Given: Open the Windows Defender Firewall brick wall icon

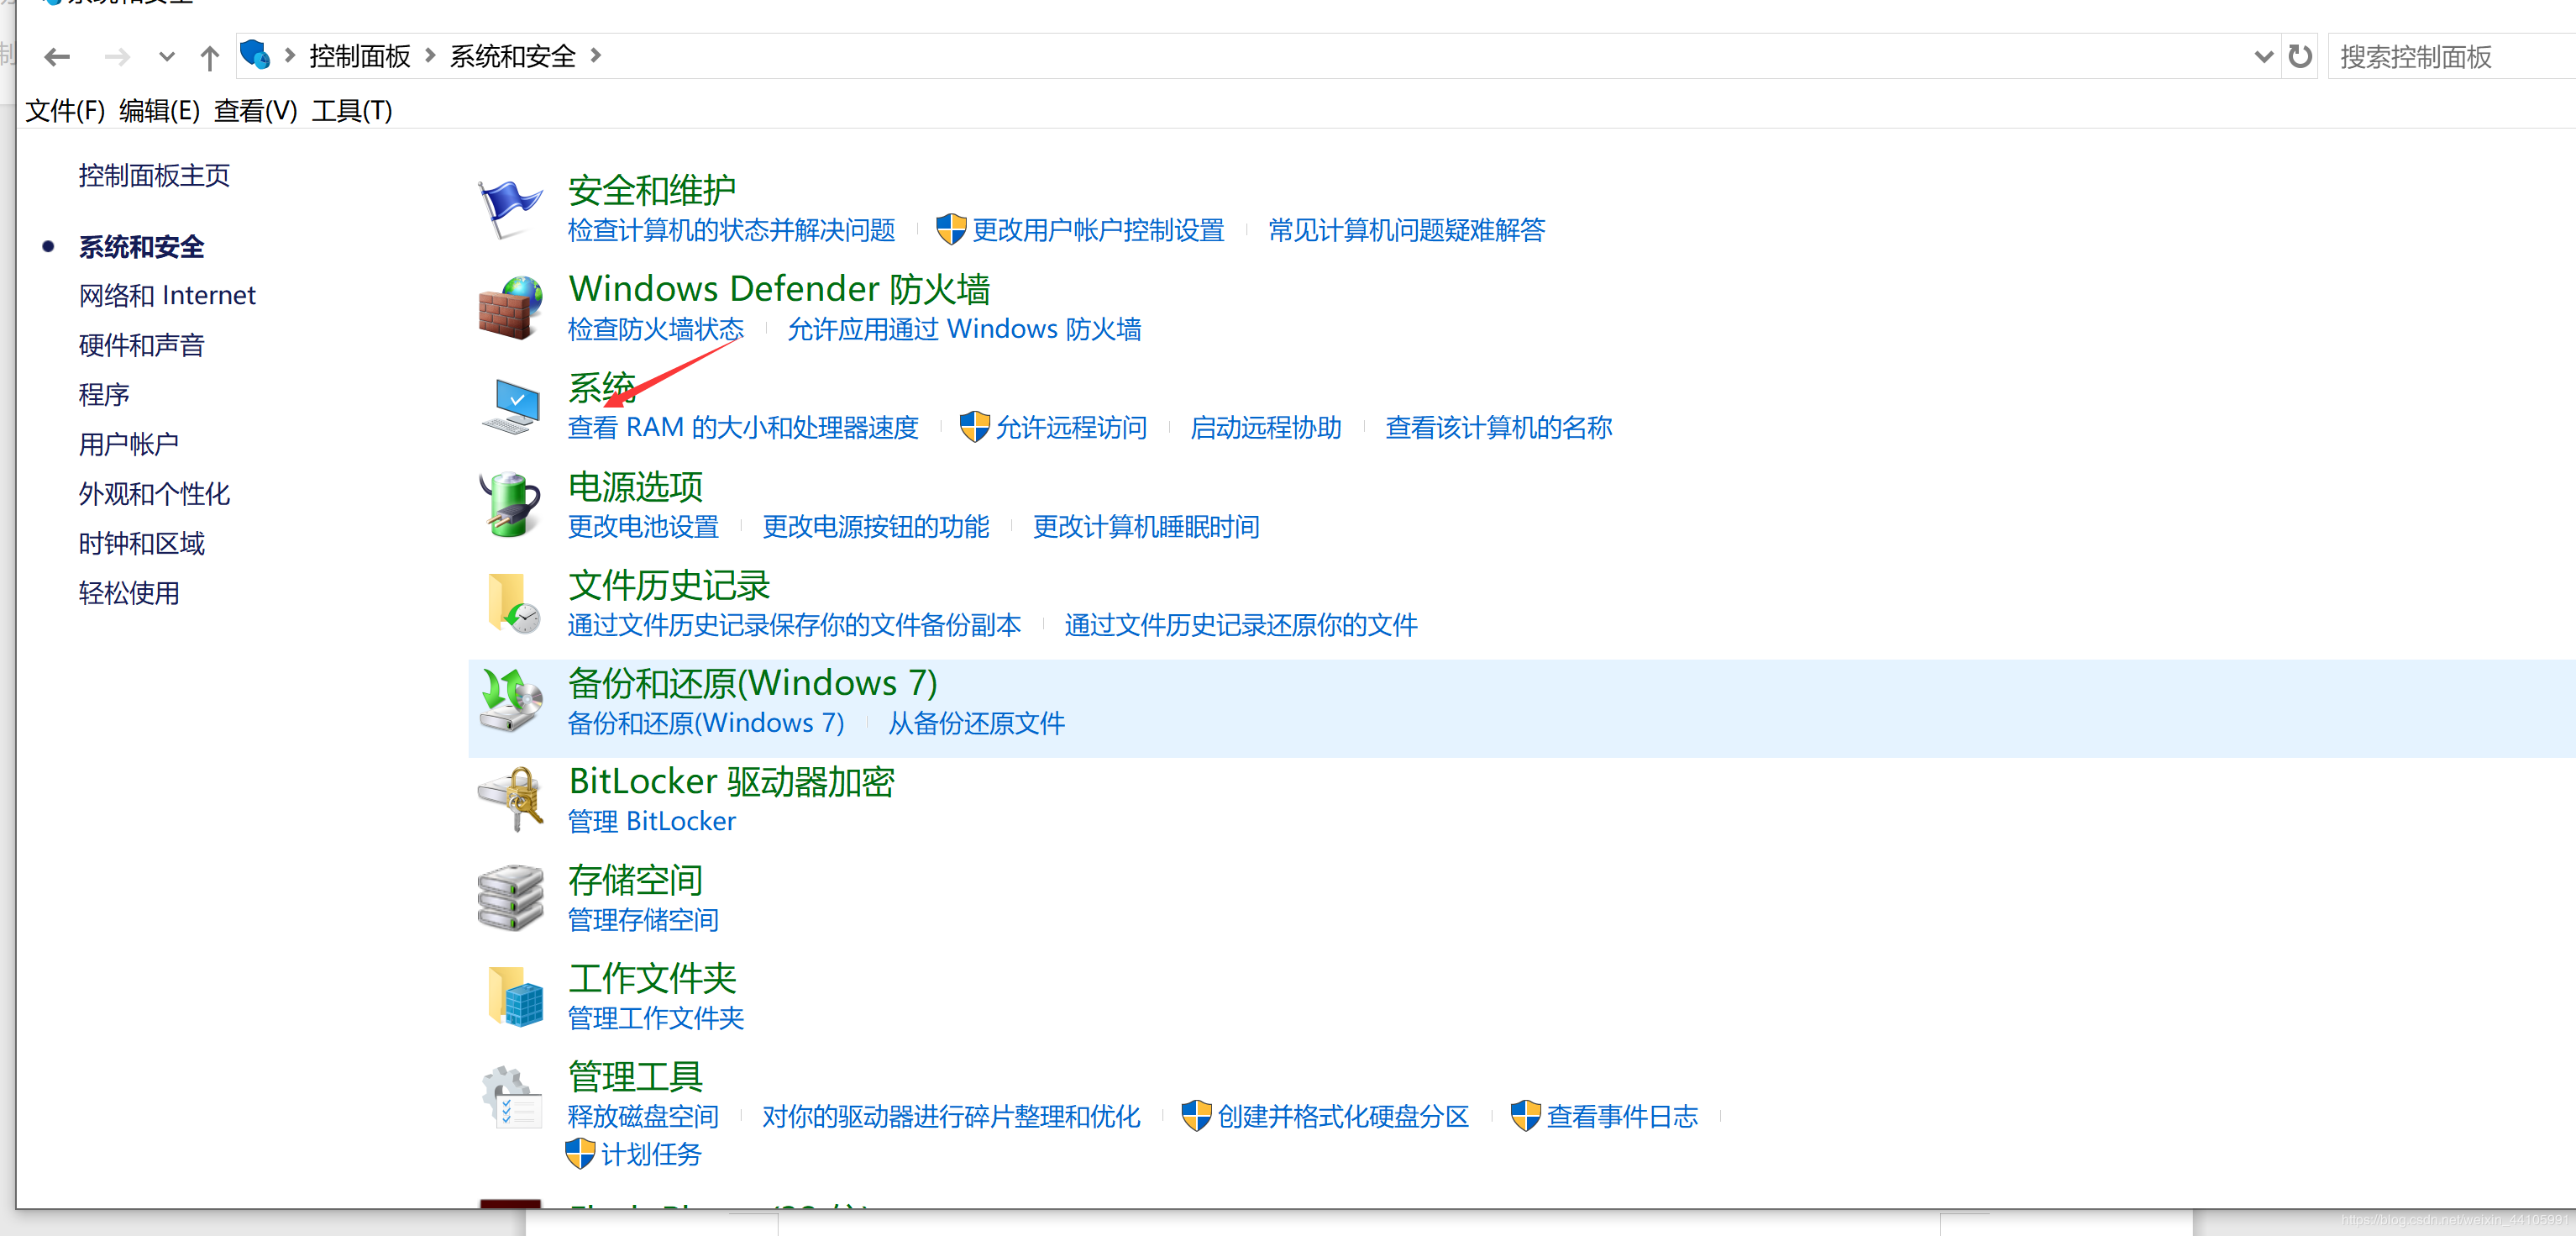Looking at the screenshot, I should (x=509, y=308).
